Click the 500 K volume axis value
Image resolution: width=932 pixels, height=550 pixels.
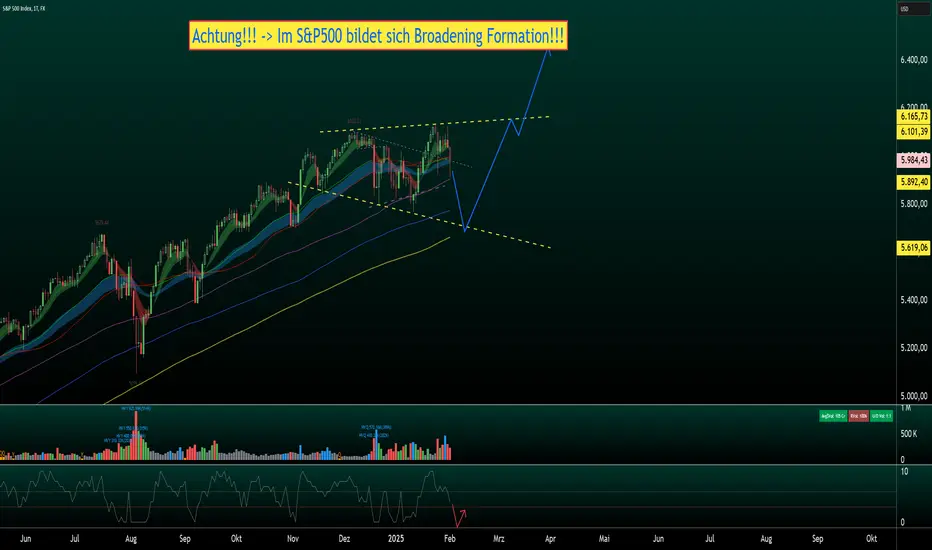coord(908,433)
